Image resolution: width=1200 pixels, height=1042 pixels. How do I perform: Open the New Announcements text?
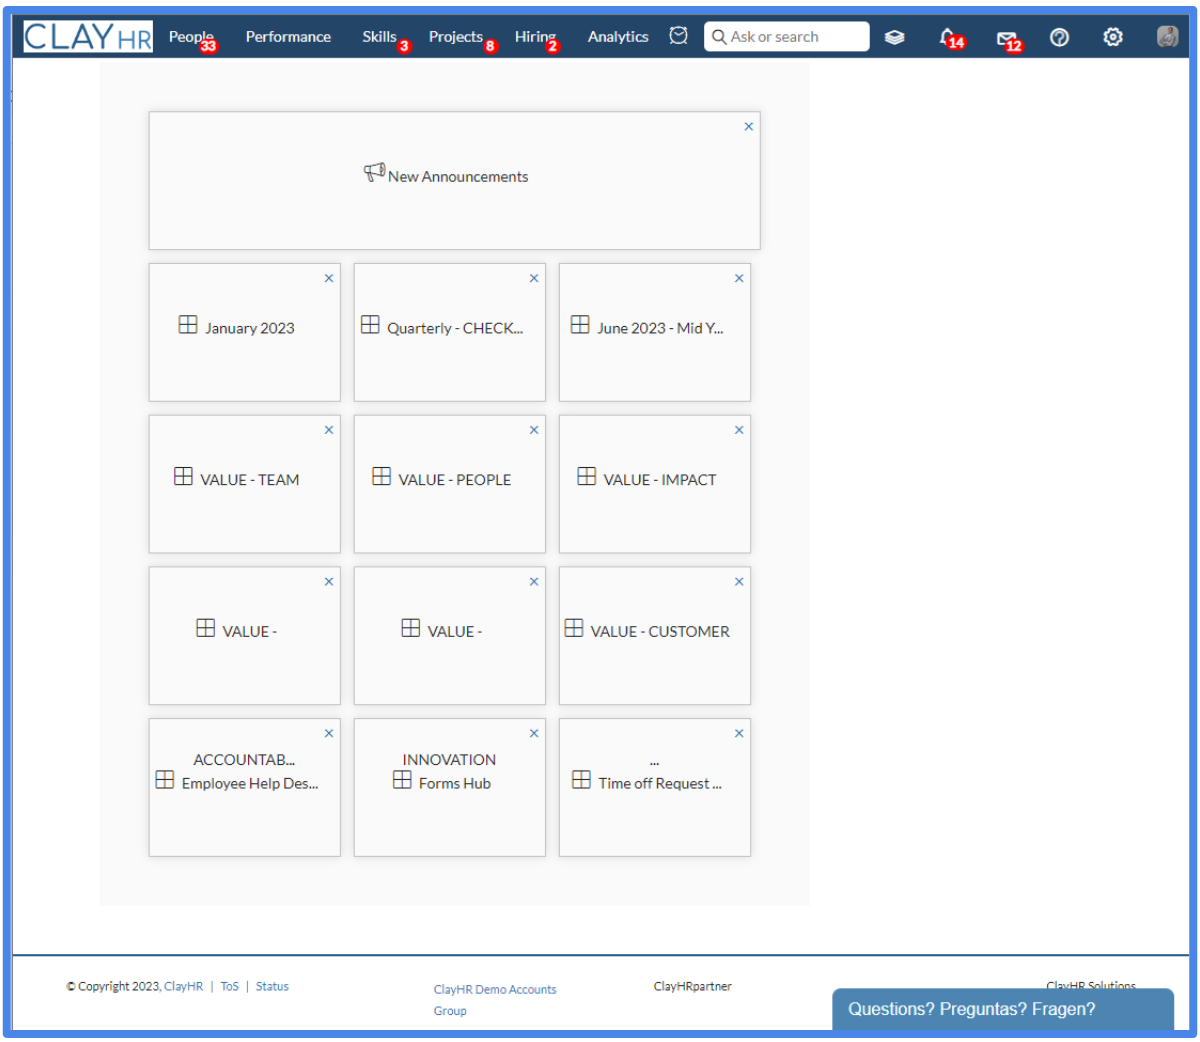[x=458, y=177]
